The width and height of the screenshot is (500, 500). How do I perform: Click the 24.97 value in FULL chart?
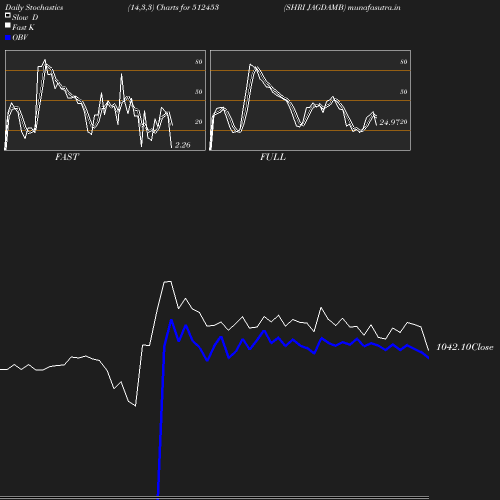click(389, 122)
